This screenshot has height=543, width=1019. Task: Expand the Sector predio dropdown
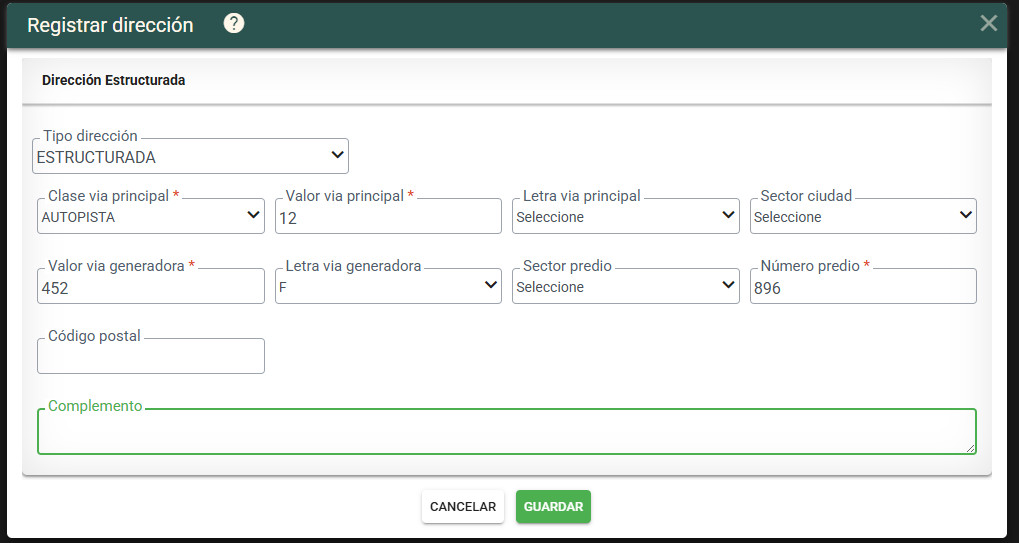[x=626, y=286]
